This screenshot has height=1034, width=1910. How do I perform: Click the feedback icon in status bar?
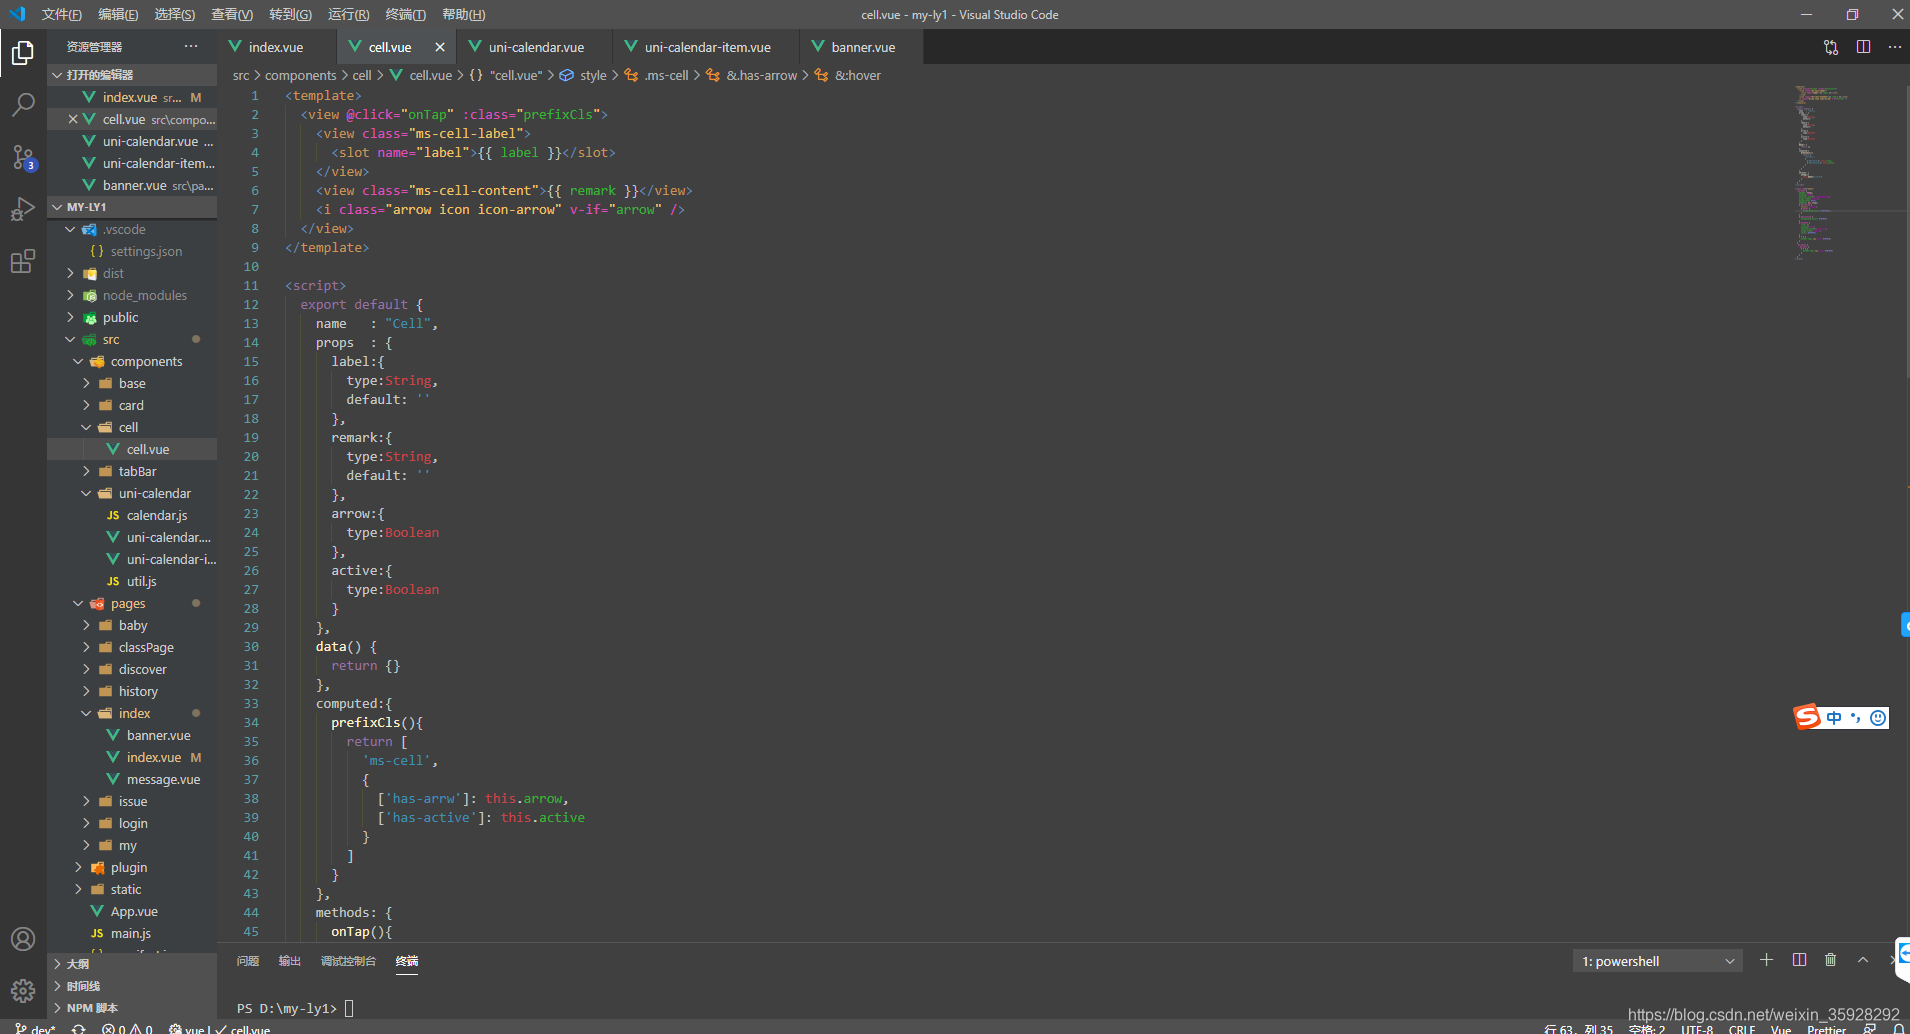point(1869,1028)
